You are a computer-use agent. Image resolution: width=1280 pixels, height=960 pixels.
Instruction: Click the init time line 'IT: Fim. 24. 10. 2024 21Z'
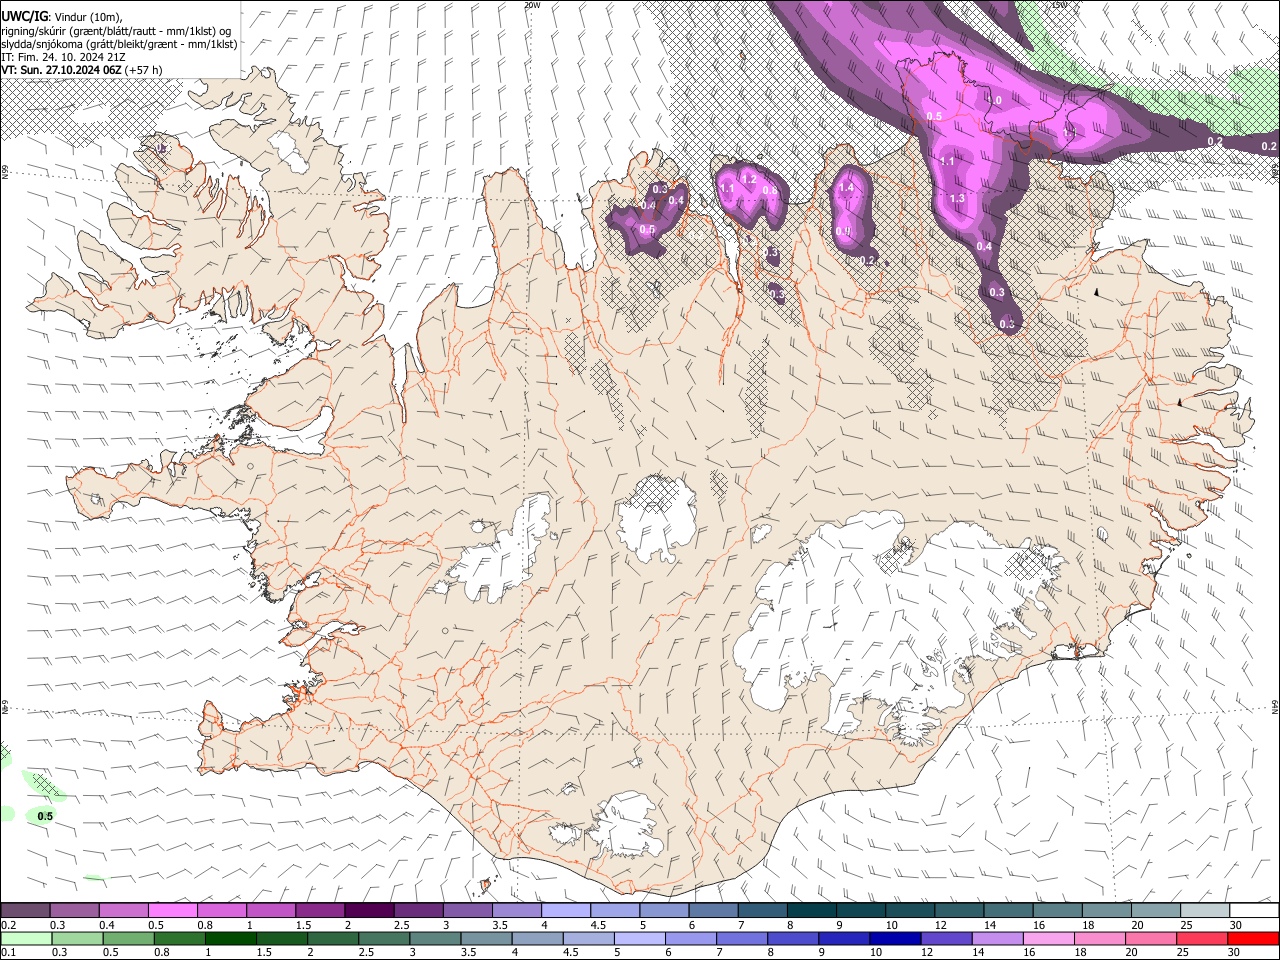coord(63,57)
